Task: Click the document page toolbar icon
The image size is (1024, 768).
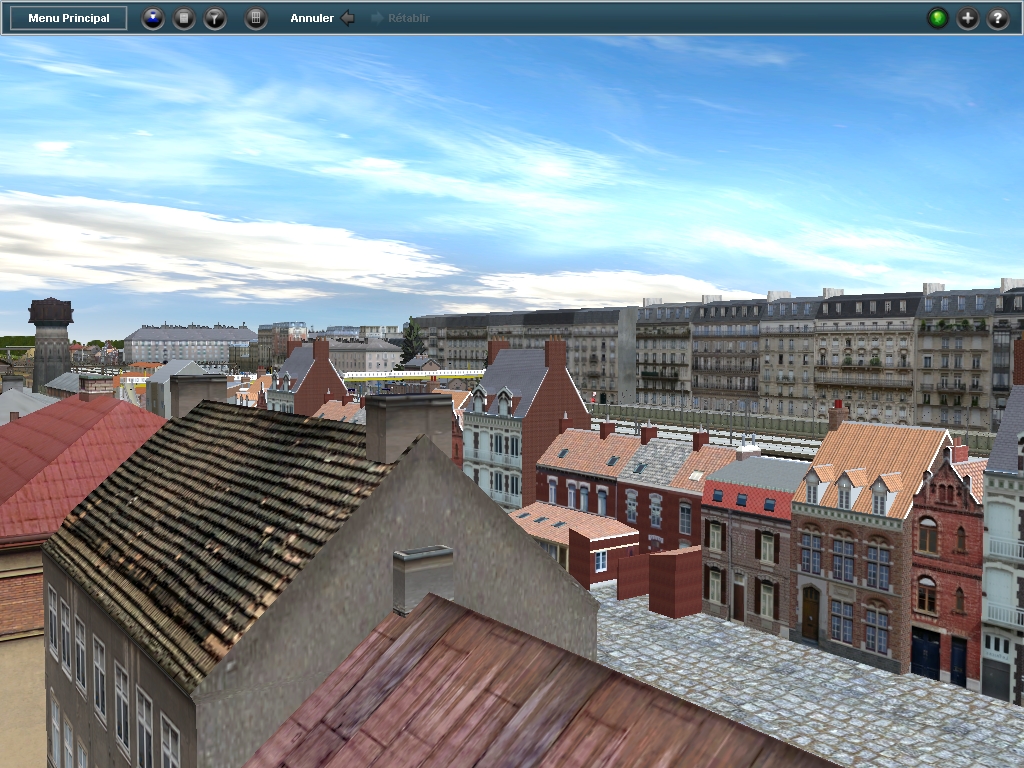Action: coord(184,18)
